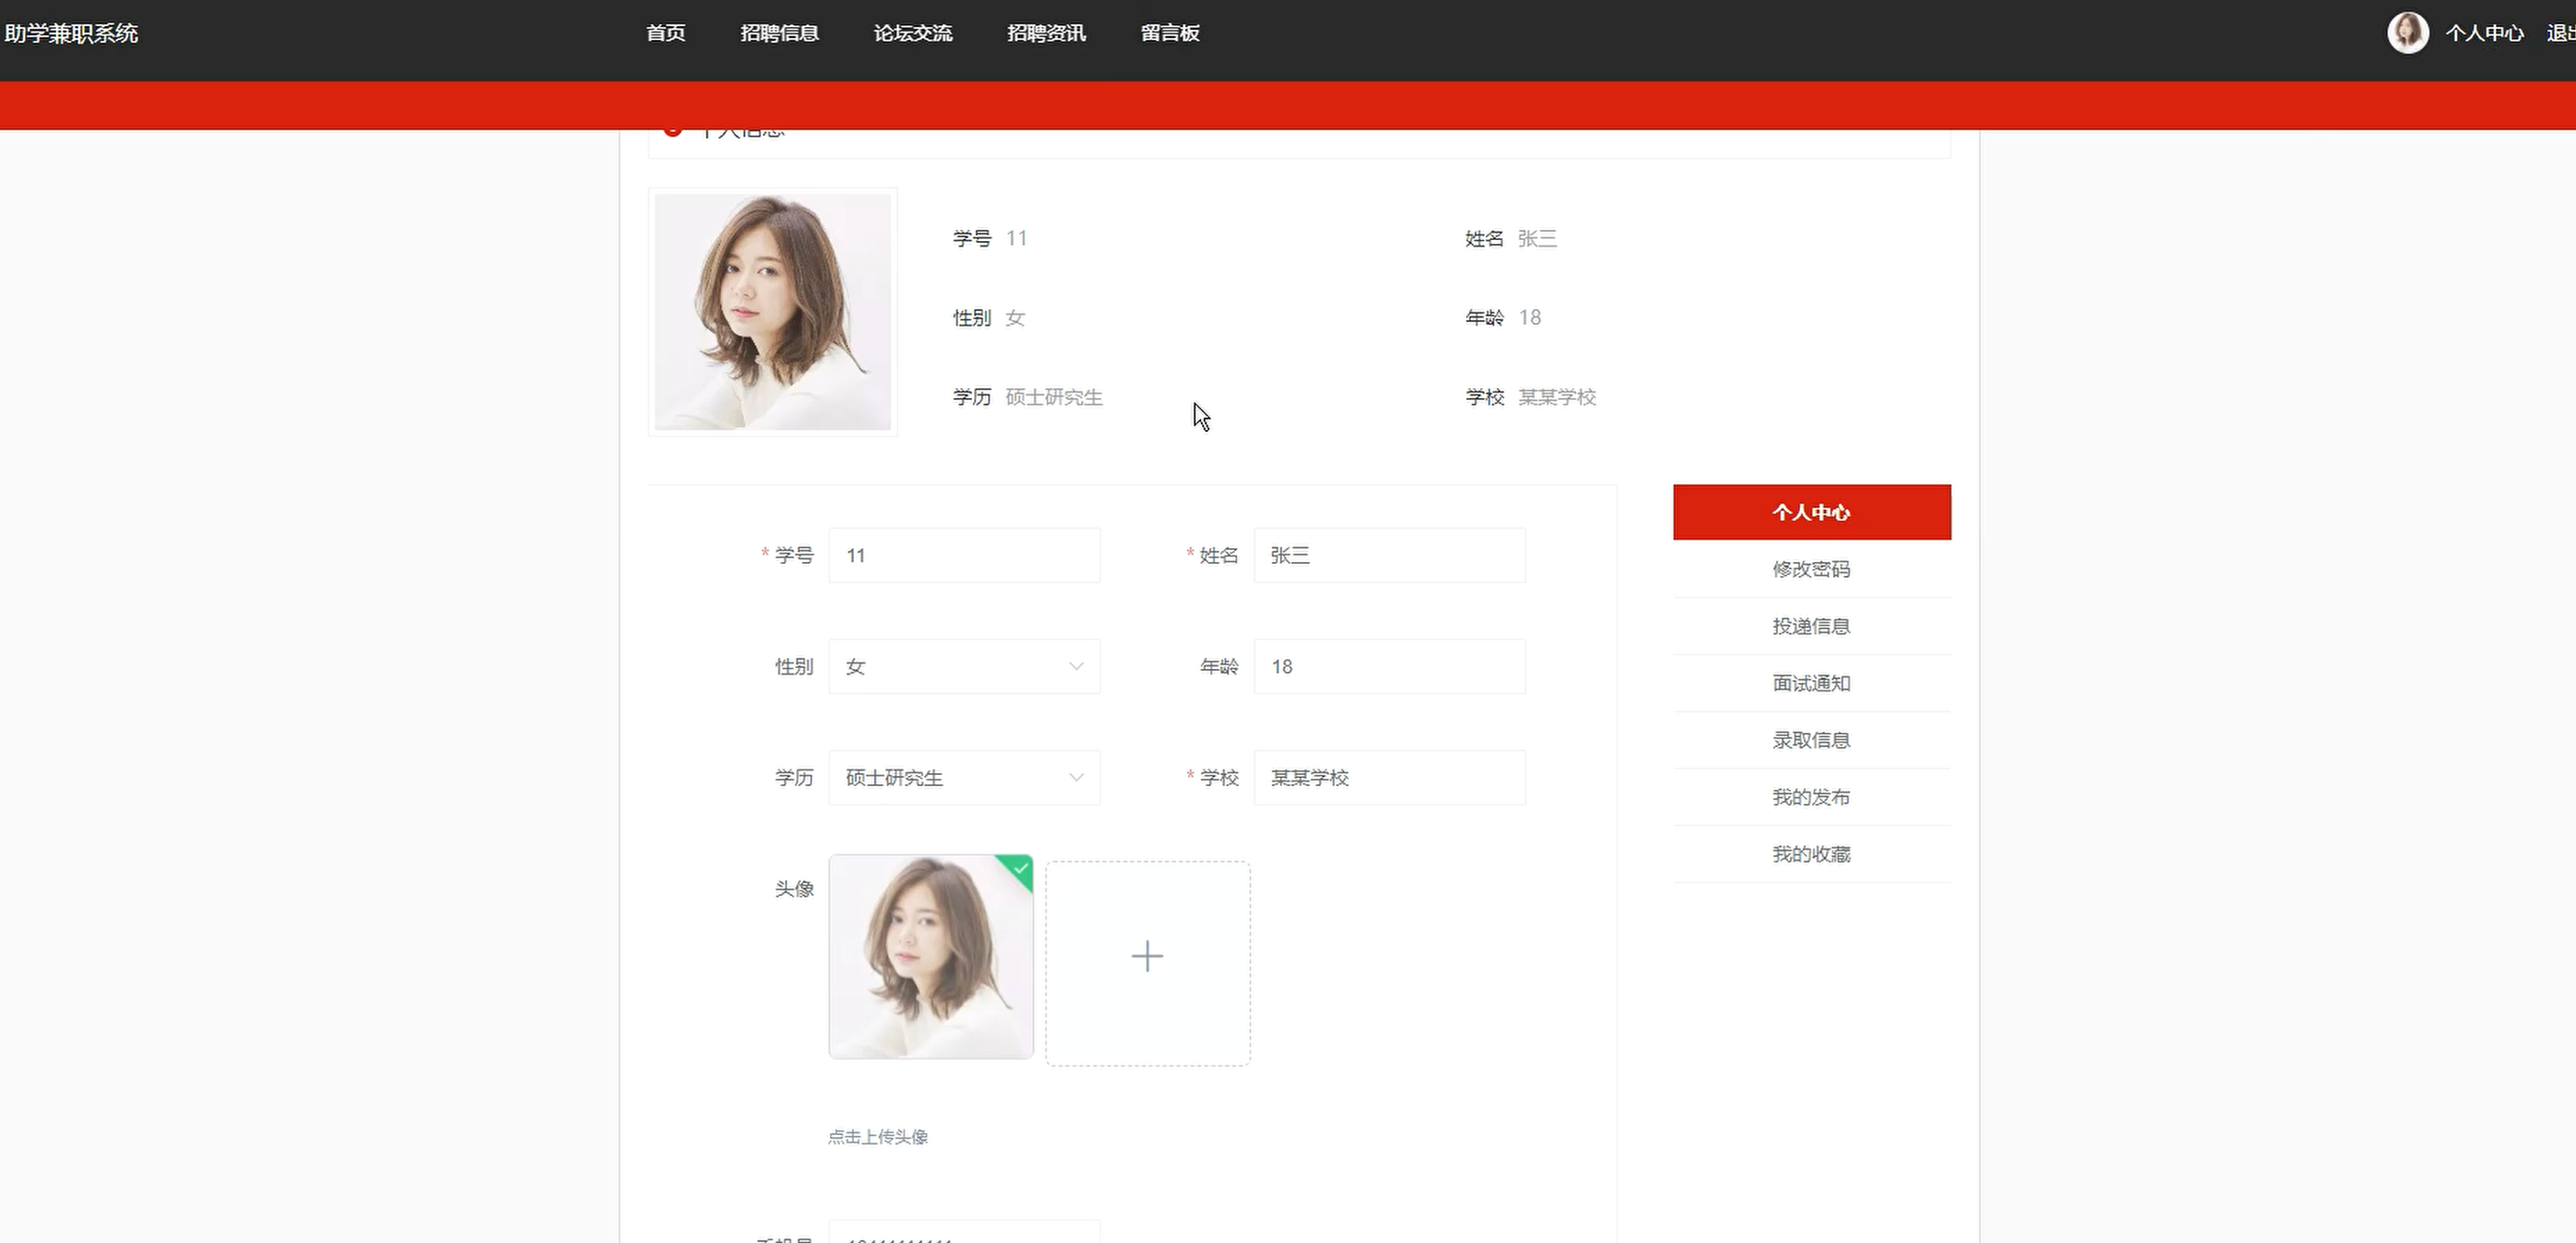This screenshot has width=2576, height=1243.
Task: Click the 硕士研究生 value in profile summary
Action: coord(1054,397)
